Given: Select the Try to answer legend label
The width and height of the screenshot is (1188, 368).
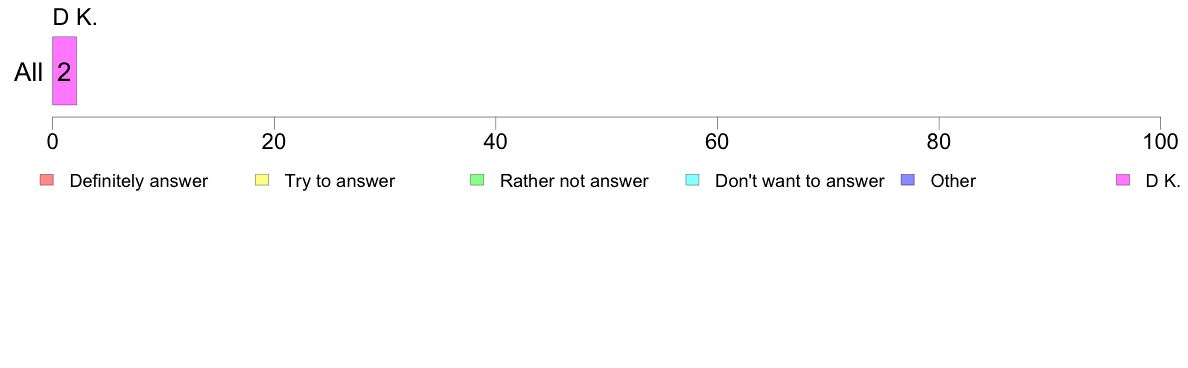Looking at the screenshot, I should pyautogui.click(x=339, y=181).
